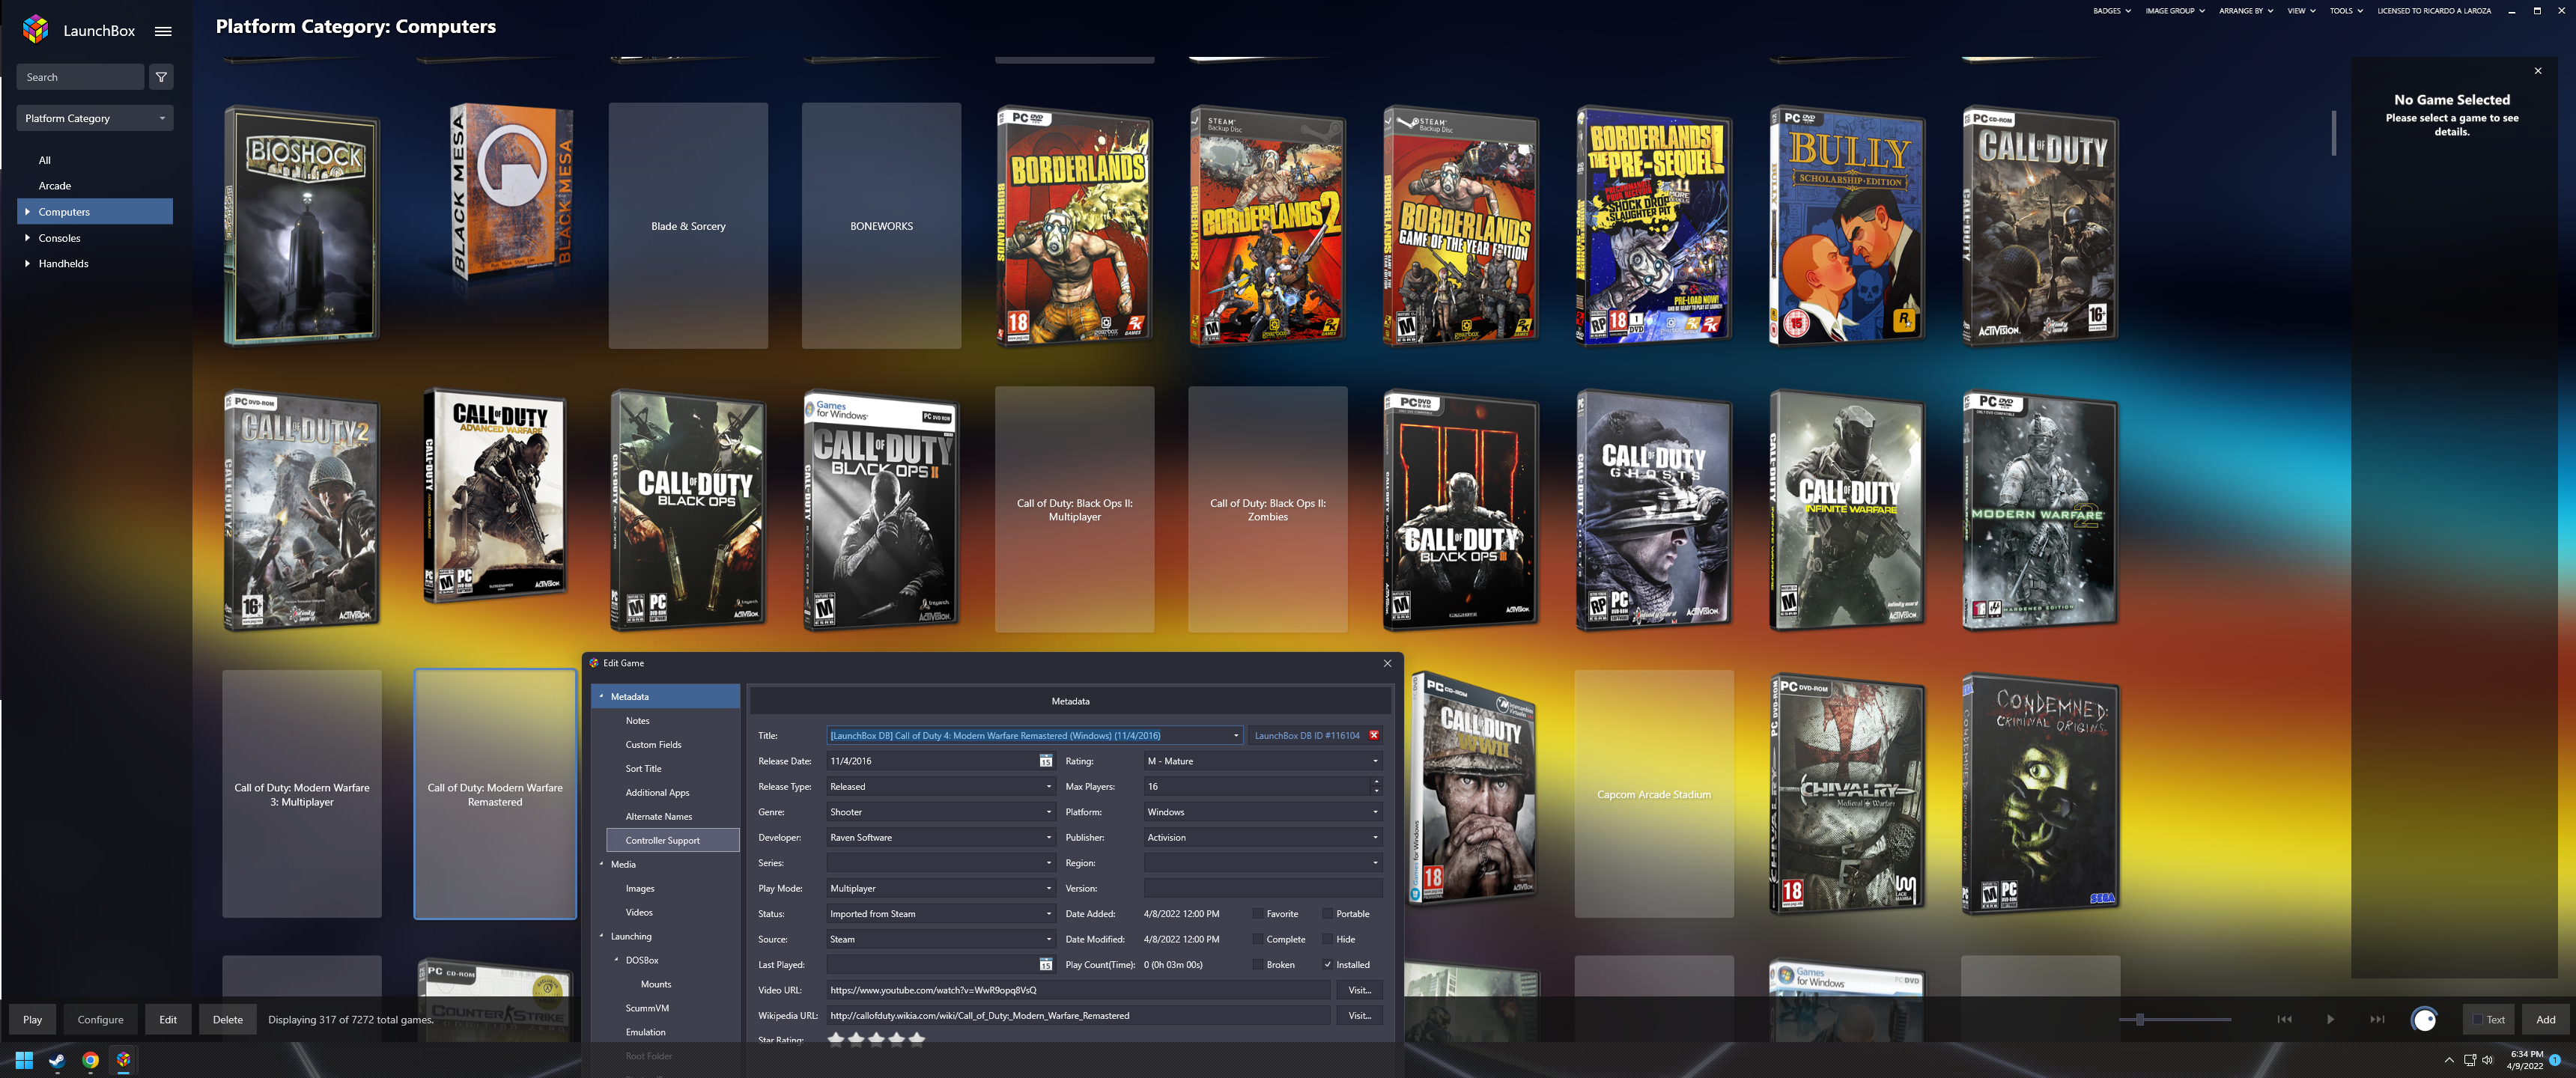Open the Developer dropdown showing Raven Software
Screen dimensions: 2576x1078
pyautogui.click(x=941, y=838)
